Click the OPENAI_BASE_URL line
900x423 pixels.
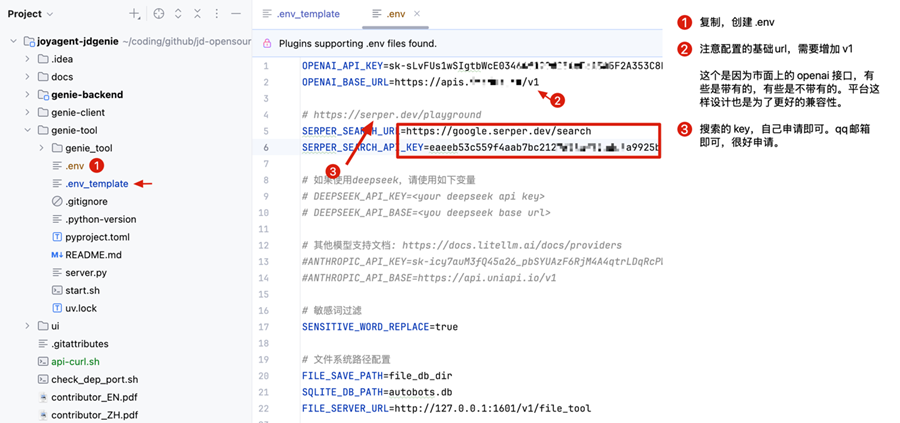420,82
